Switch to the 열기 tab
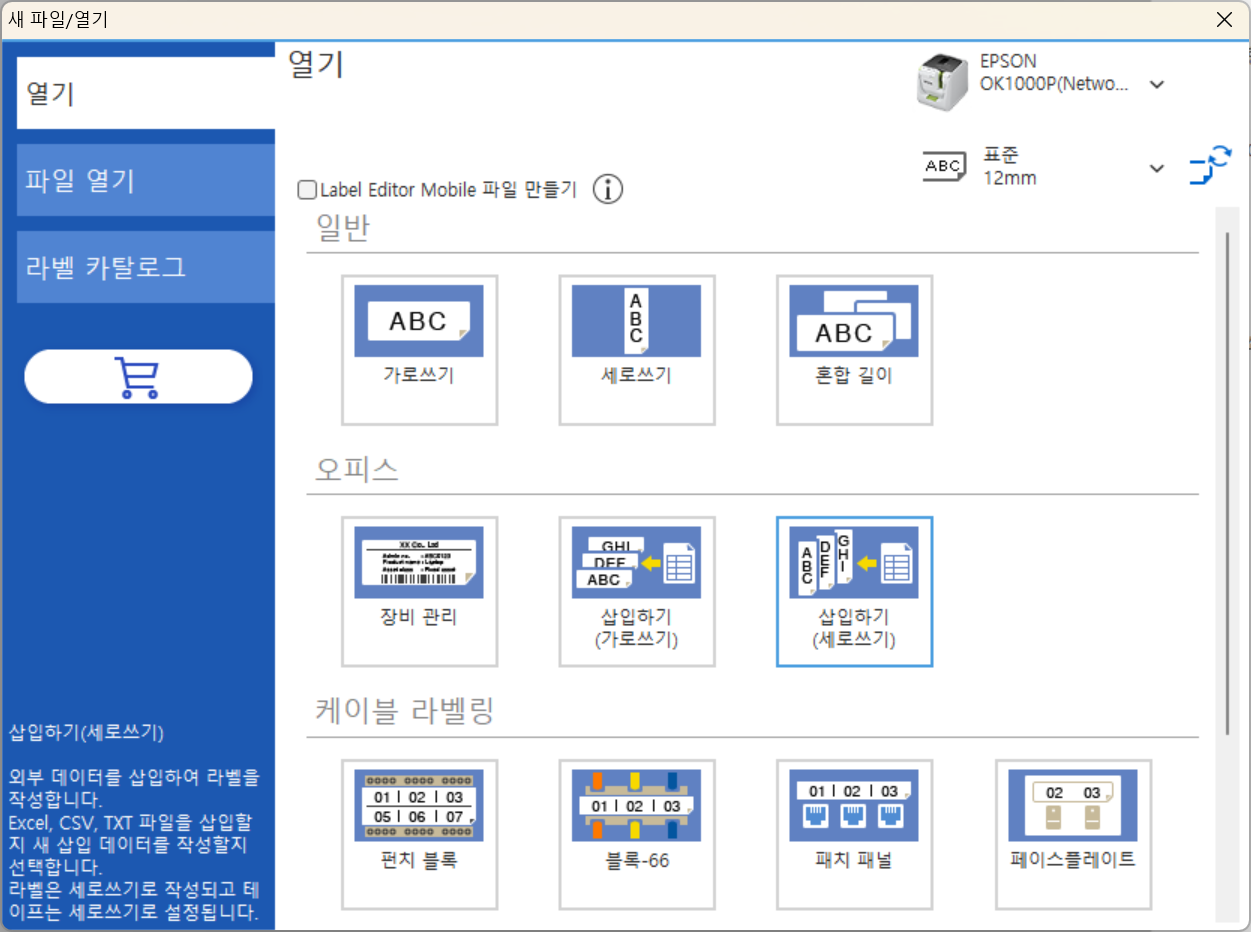1251x932 pixels. [146, 93]
